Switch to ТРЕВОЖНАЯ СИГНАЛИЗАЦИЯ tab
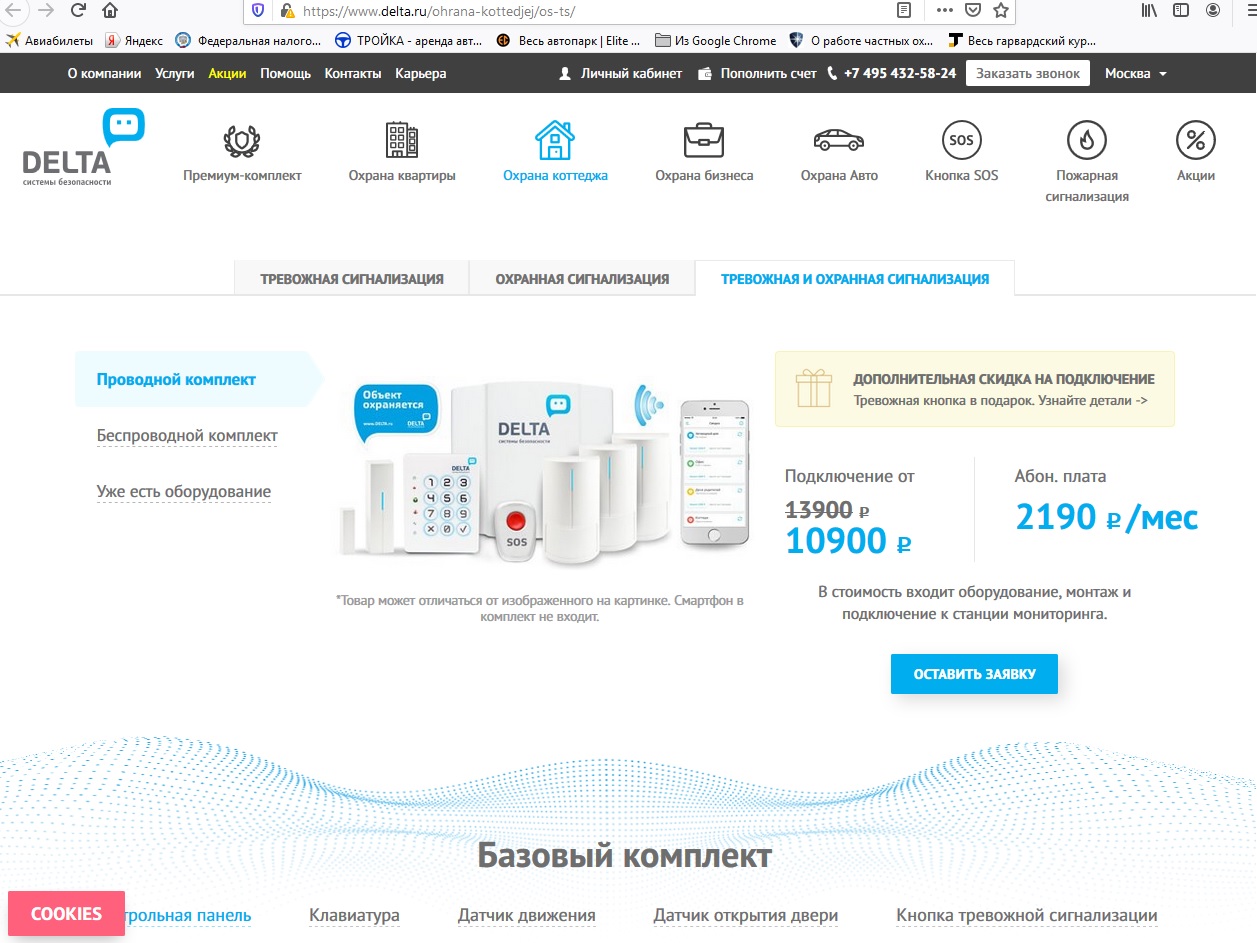Screen dimensions: 1257x943 tap(352, 279)
